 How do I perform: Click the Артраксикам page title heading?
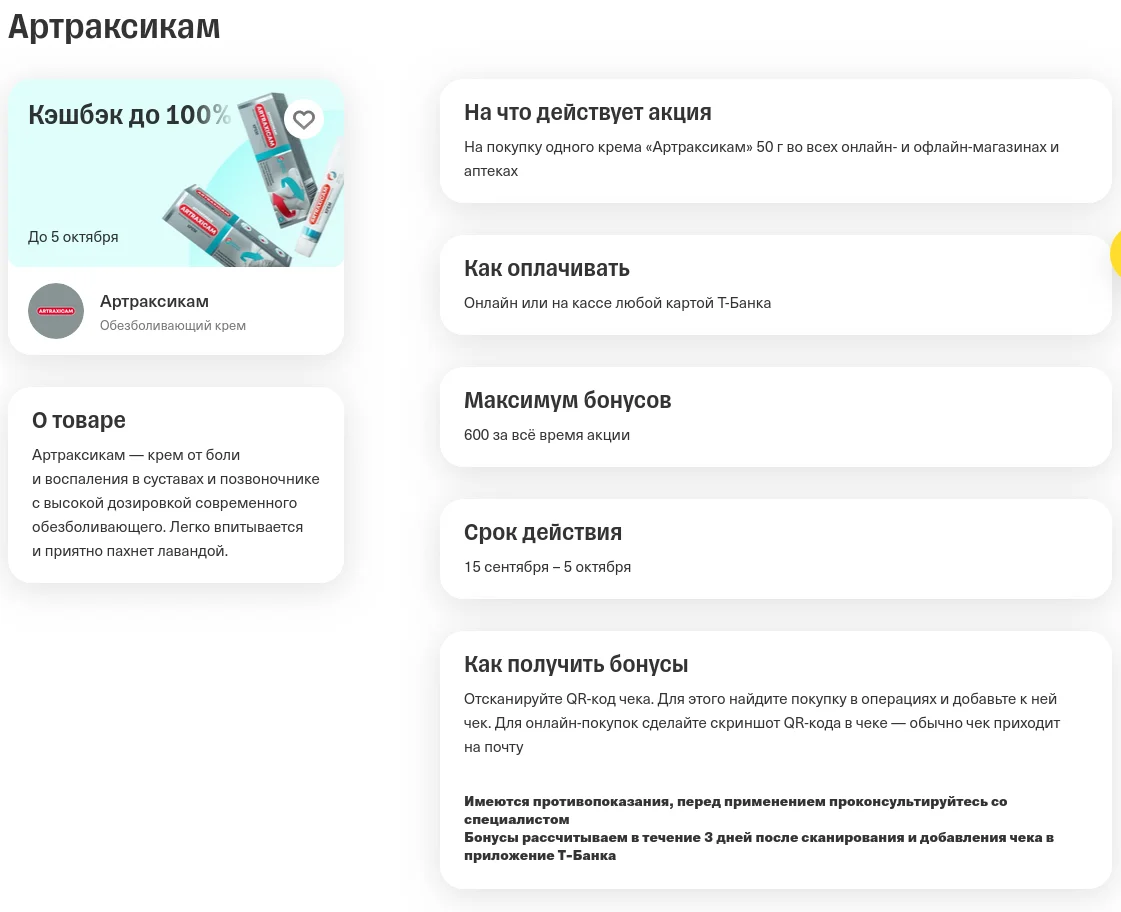click(114, 26)
